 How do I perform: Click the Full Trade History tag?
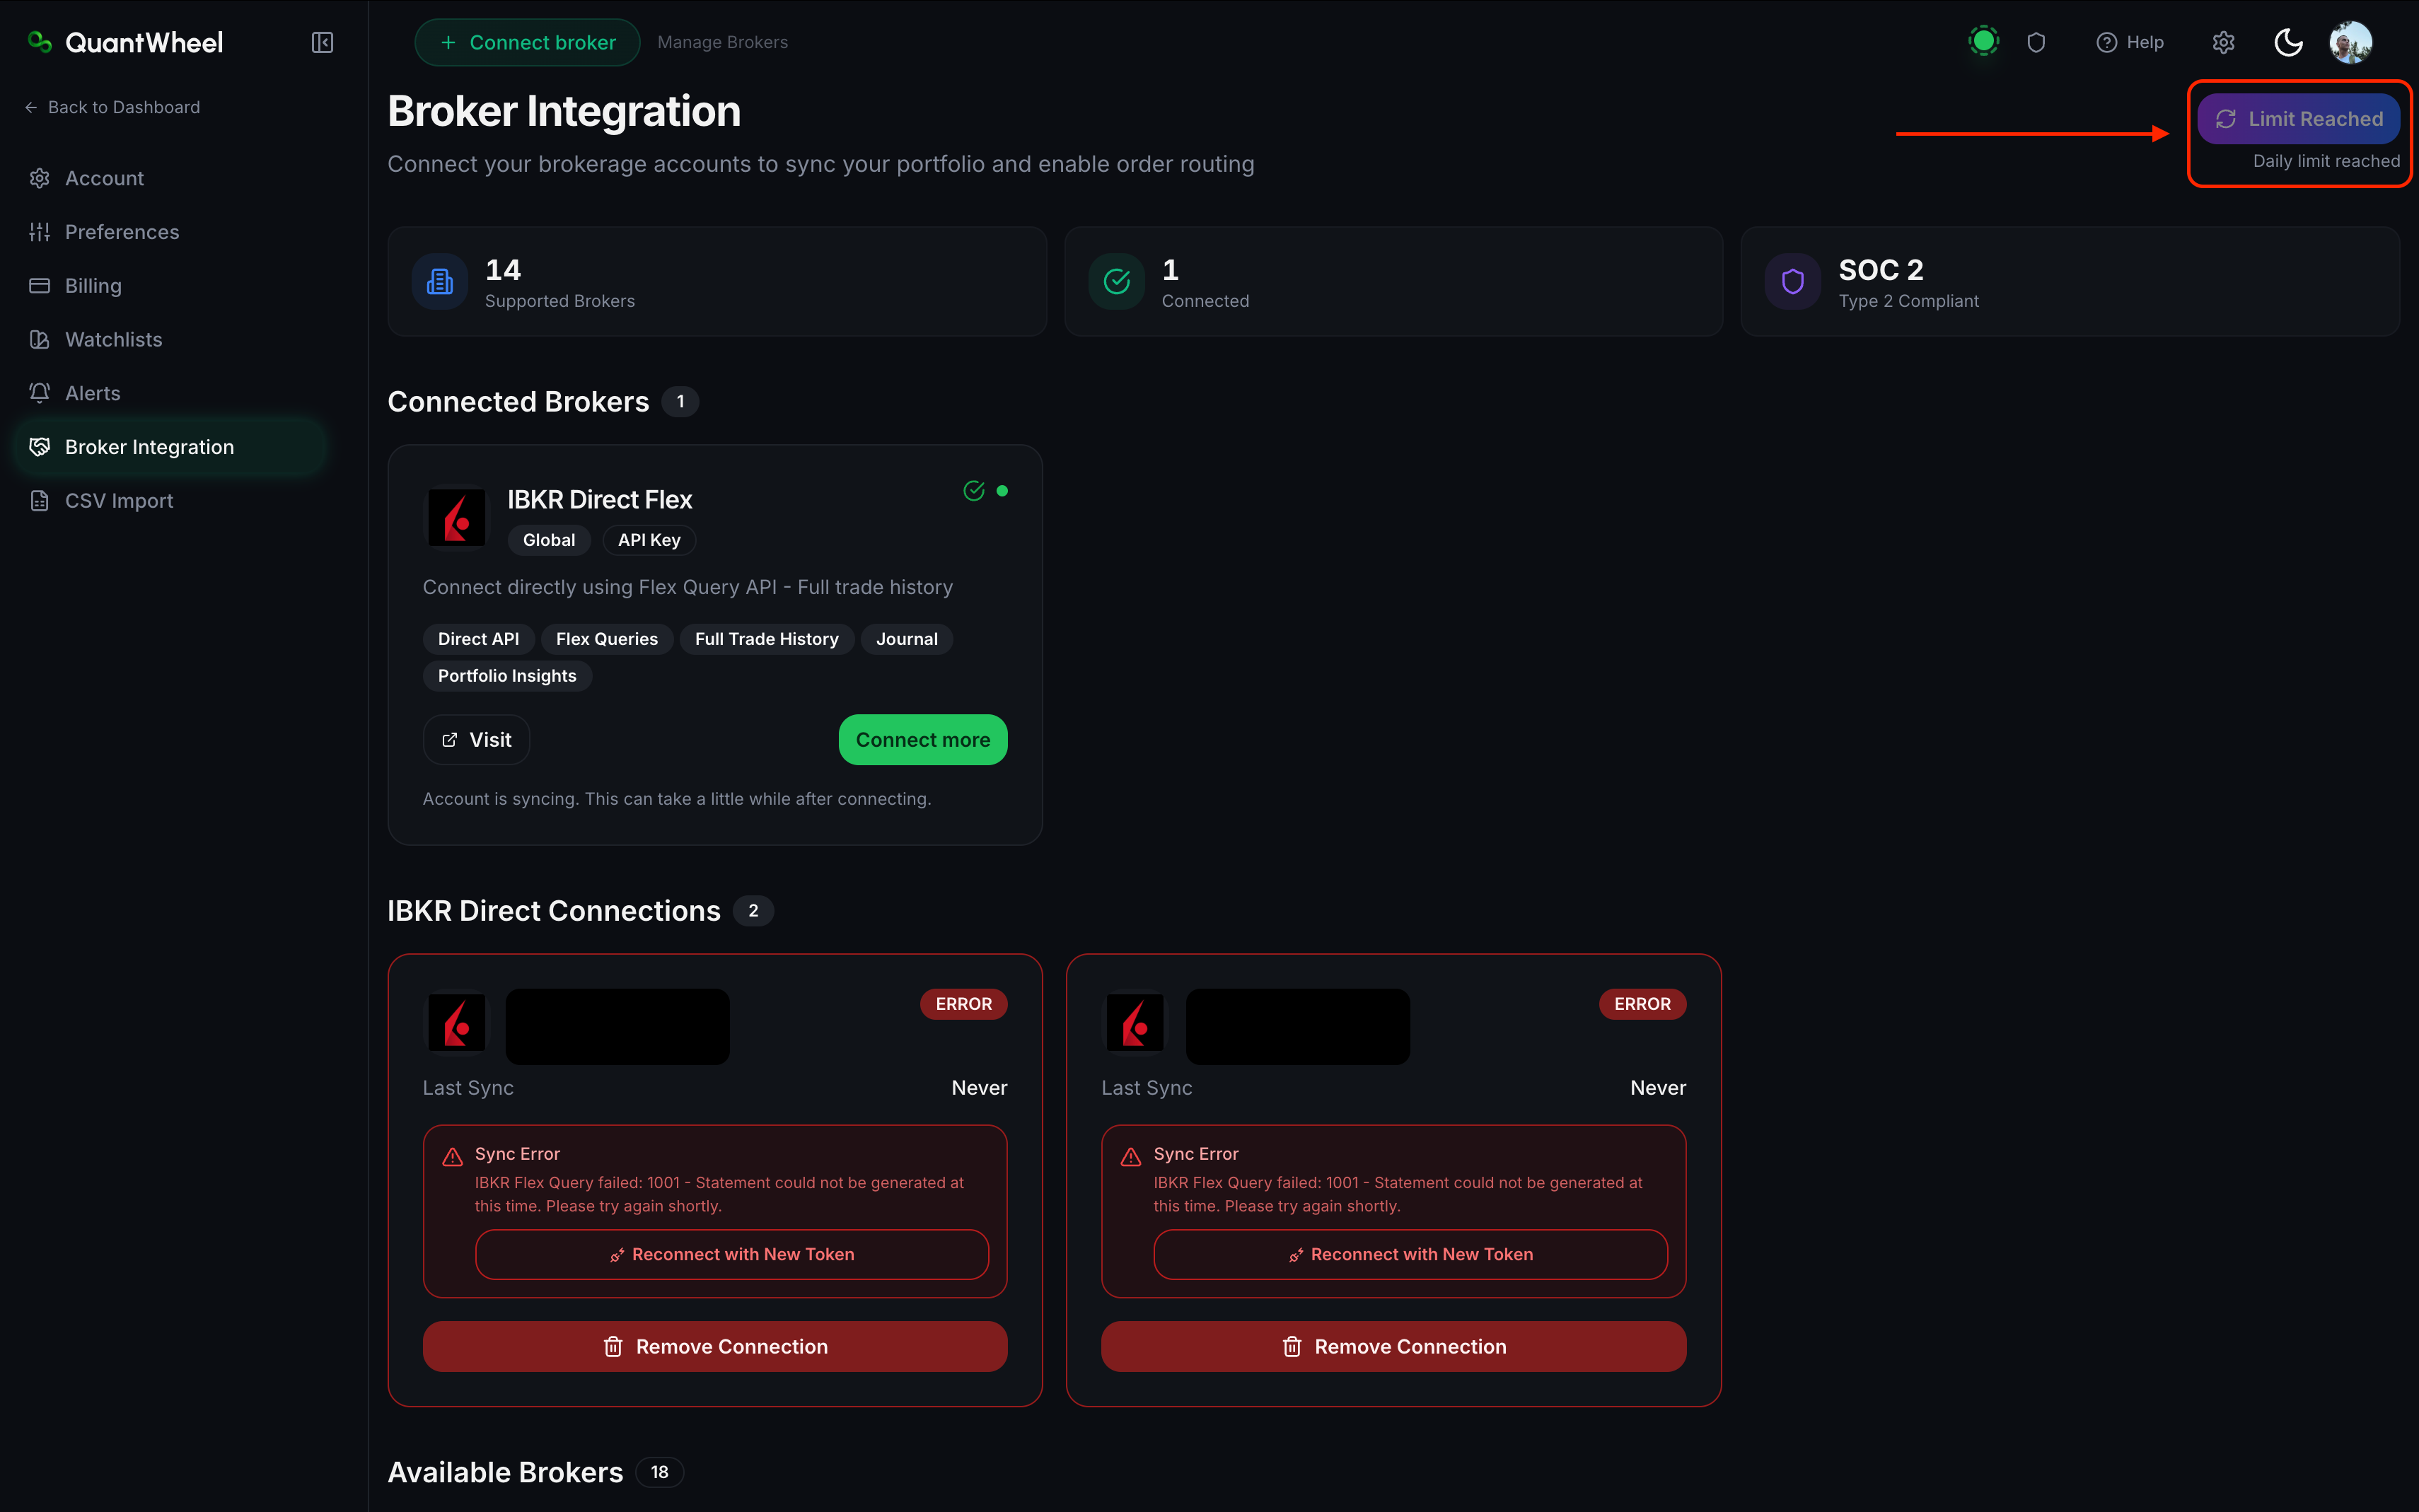tap(767, 639)
